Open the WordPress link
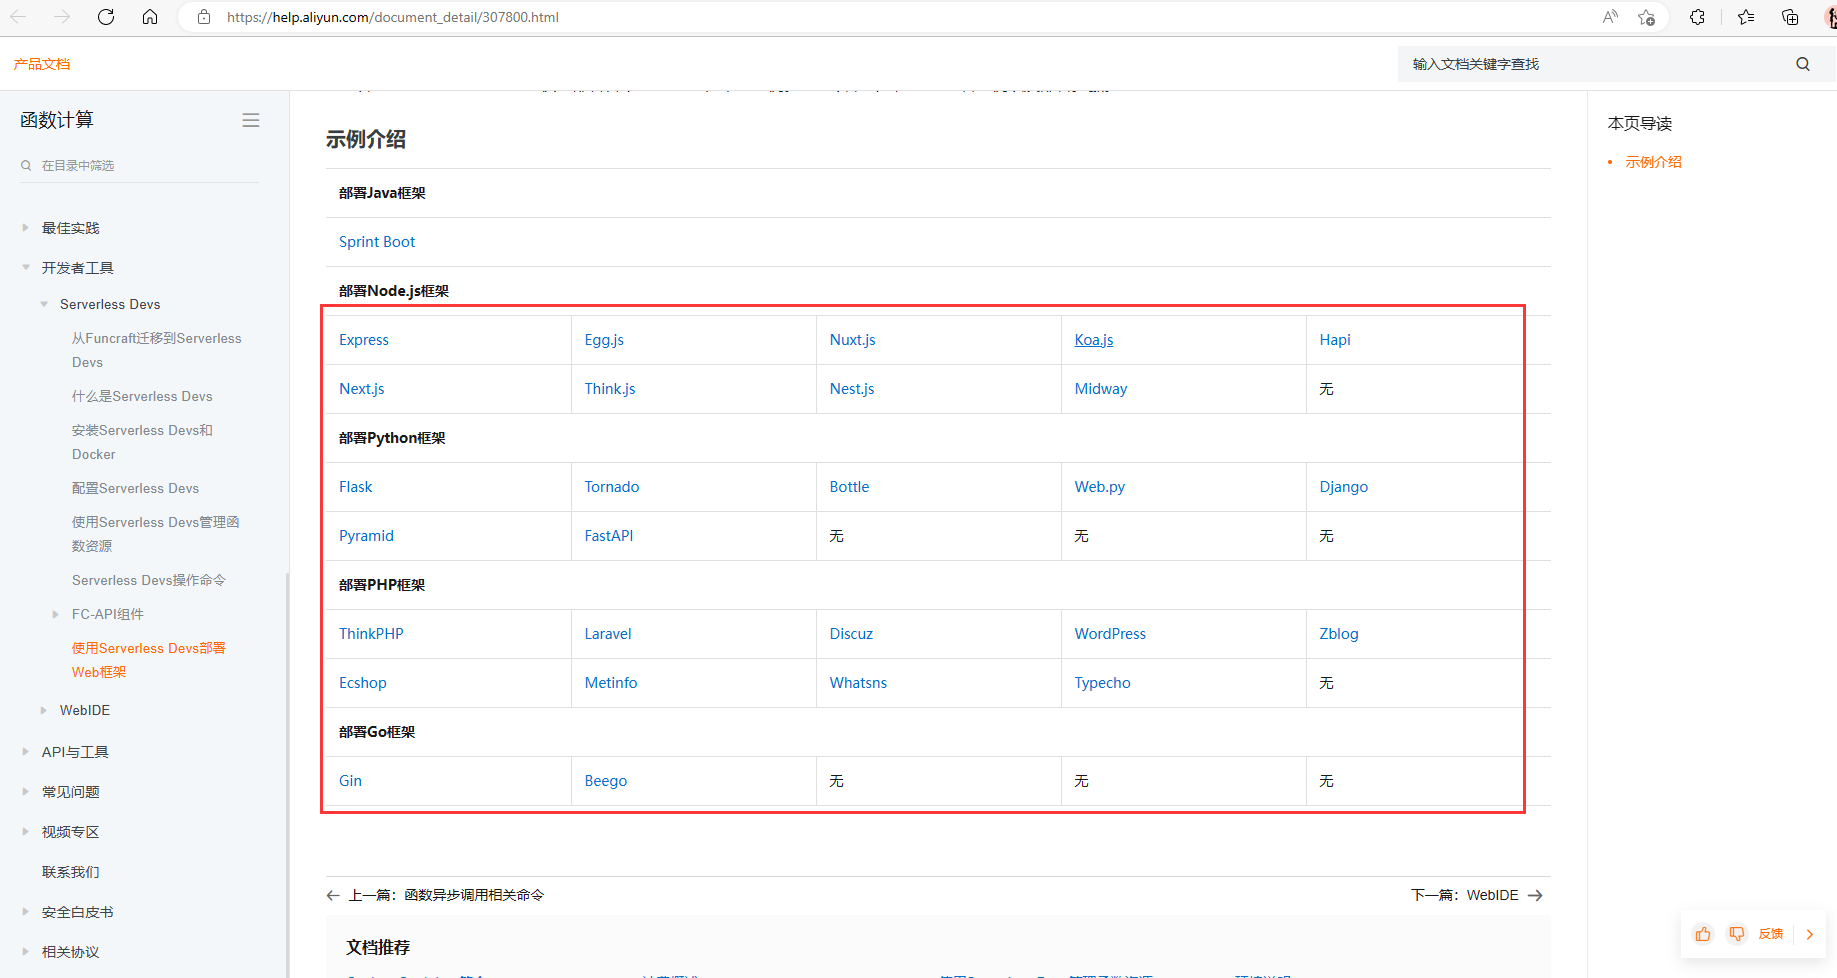This screenshot has height=978, width=1837. tap(1110, 634)
